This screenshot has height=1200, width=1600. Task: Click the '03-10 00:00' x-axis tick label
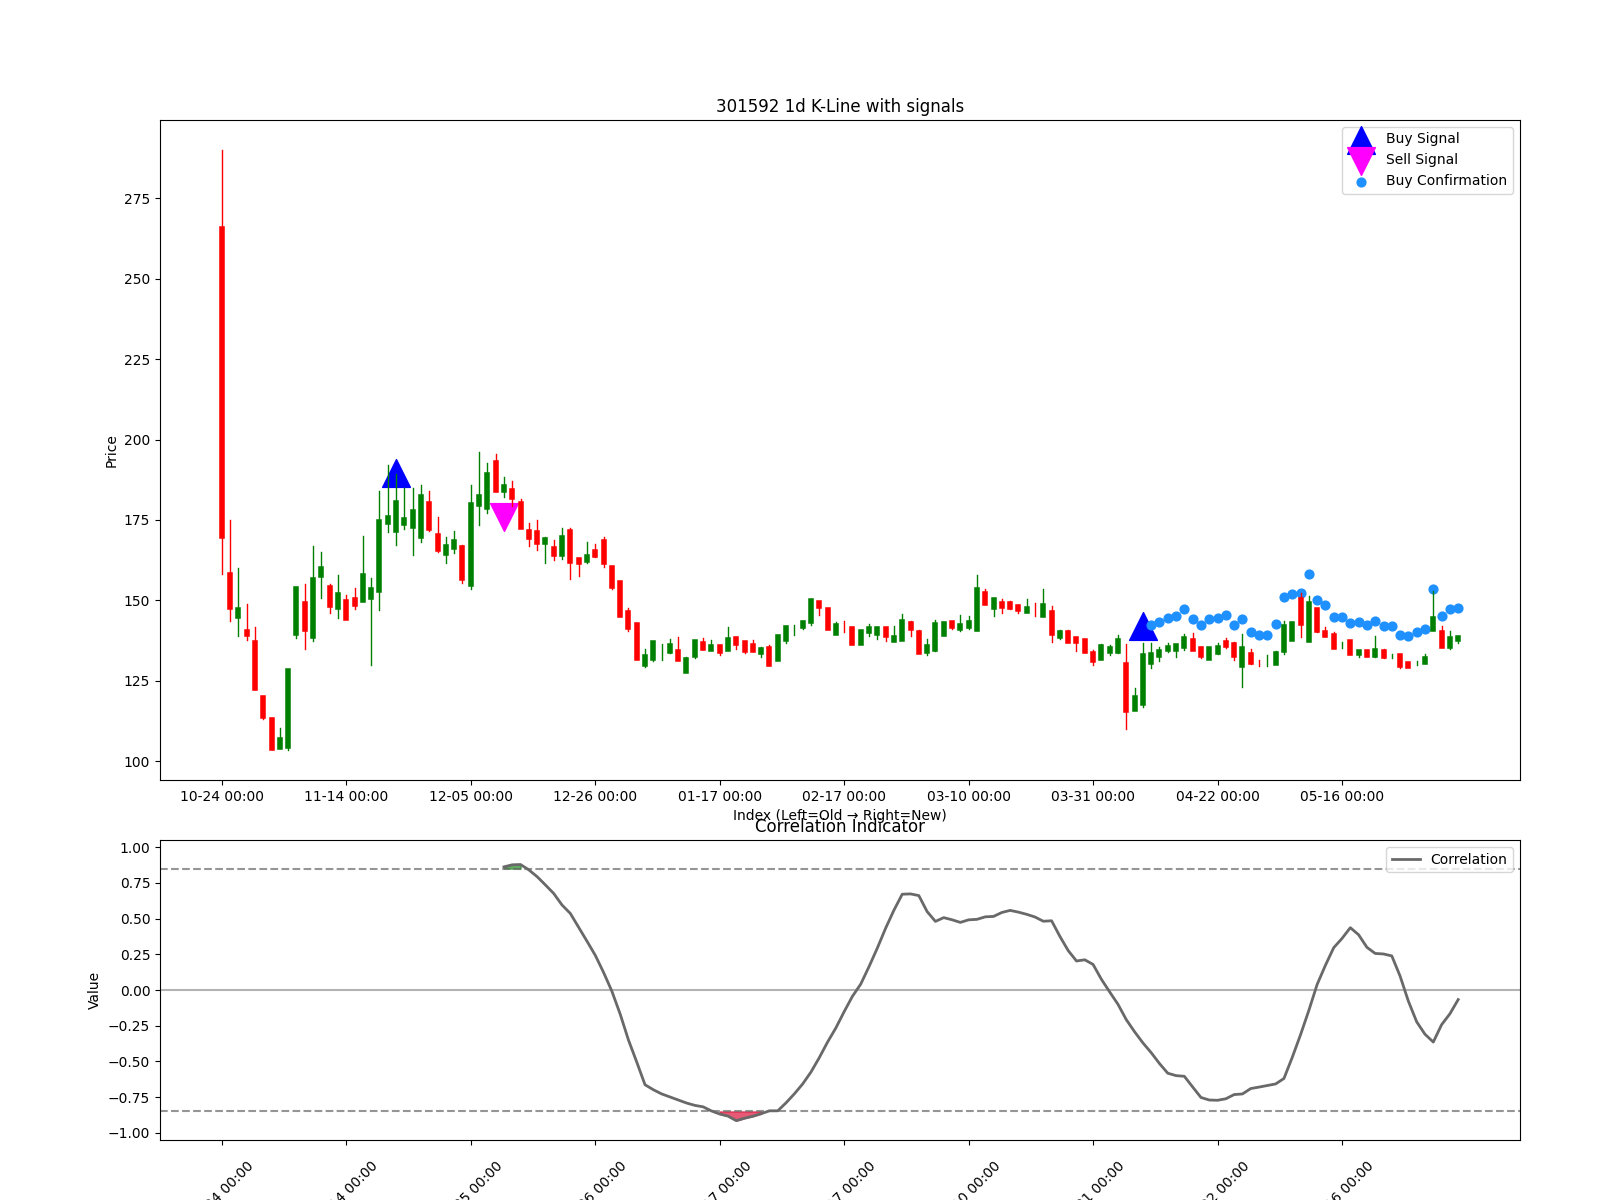pos(969,796)
